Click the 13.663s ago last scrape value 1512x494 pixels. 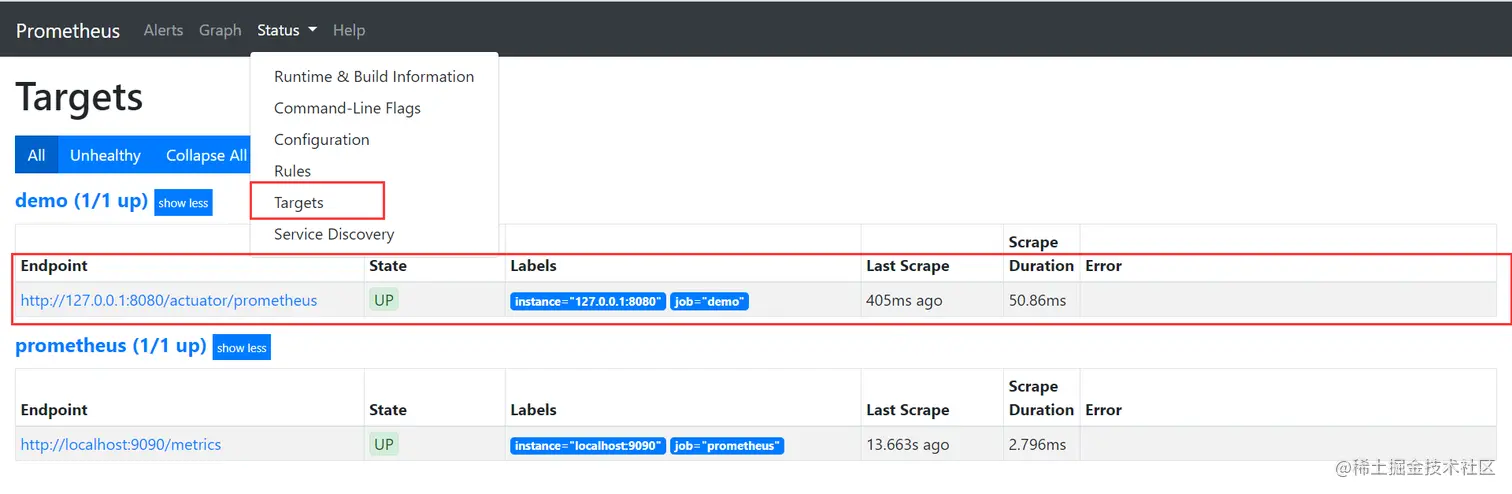pos(909,444)
